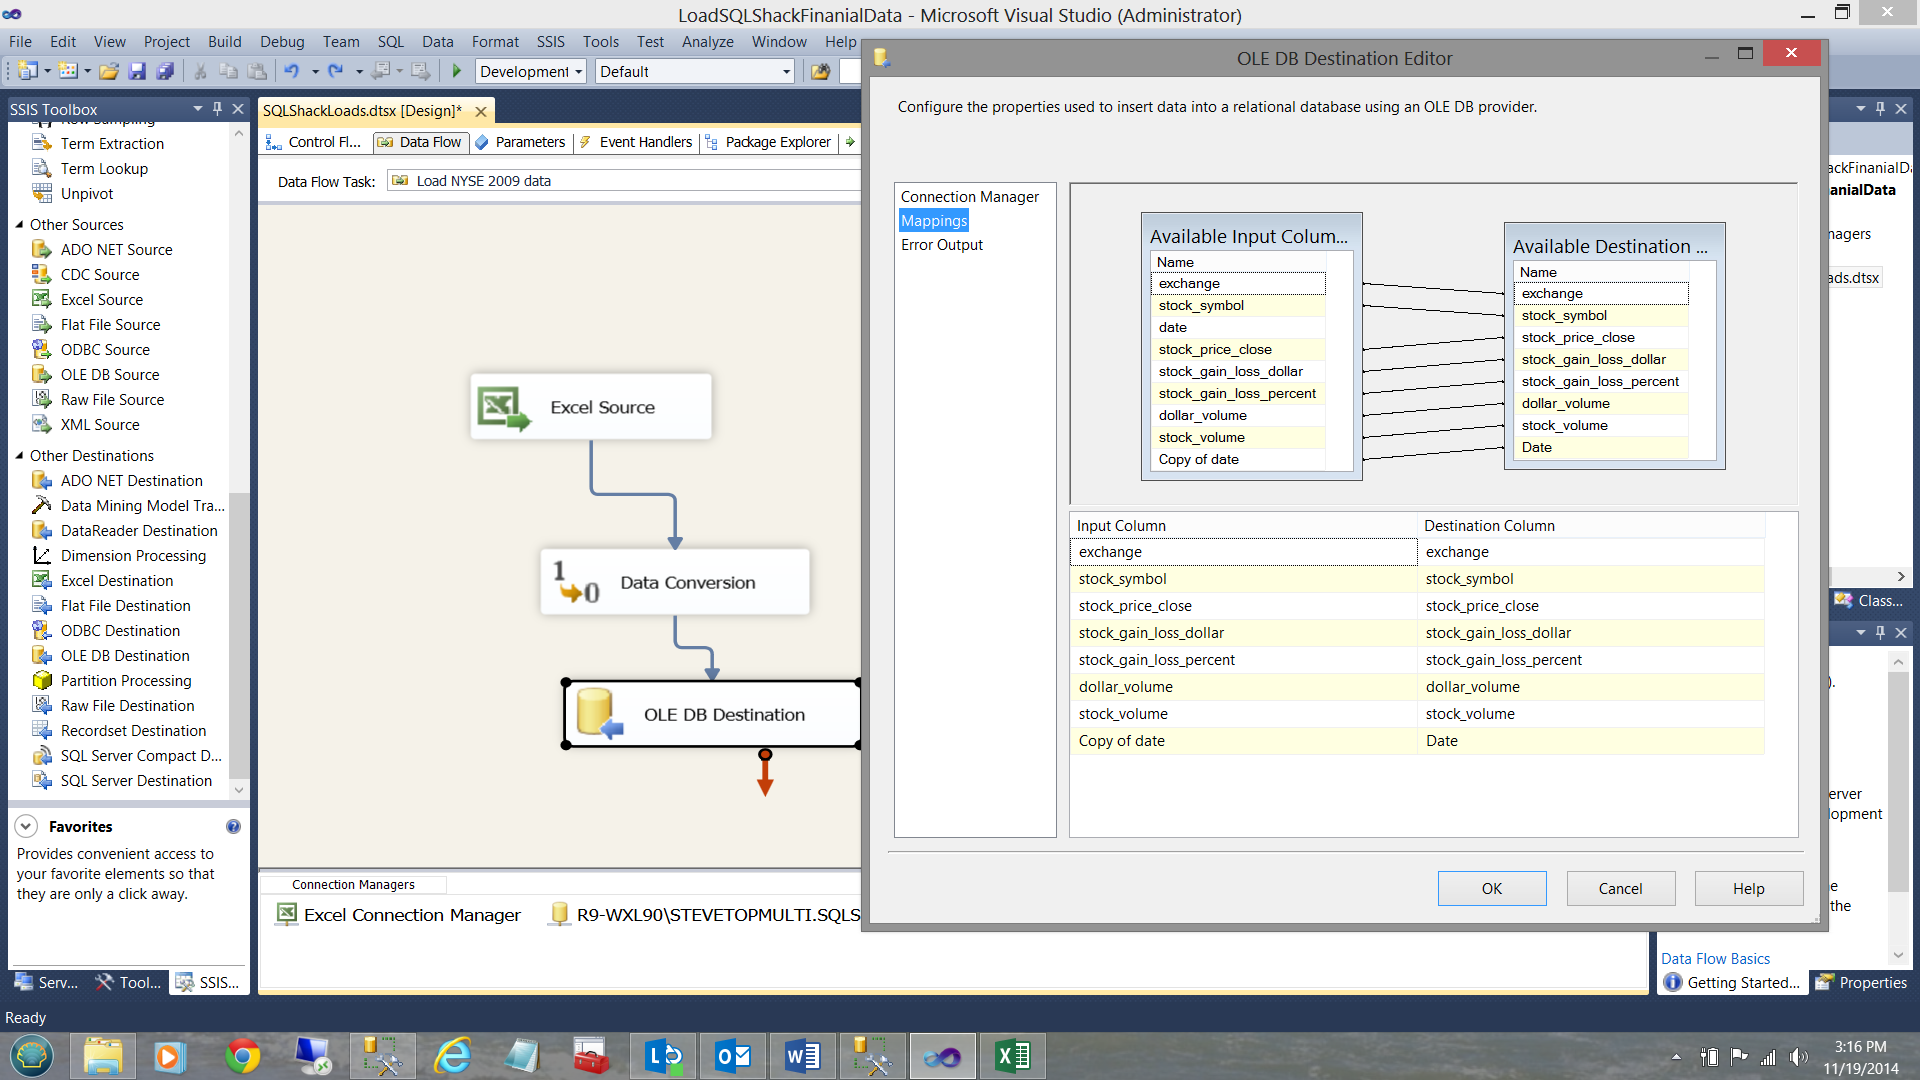This screenshot has width=1920, height=1080.
Task: Switch to the Control Flow tab
Action: tap(313, 142)
